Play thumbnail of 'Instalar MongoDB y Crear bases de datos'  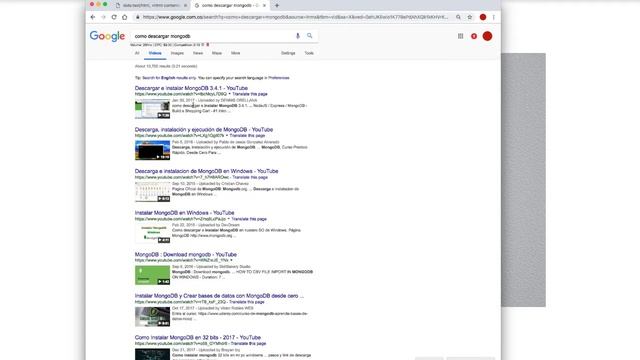tap(152, 317)
